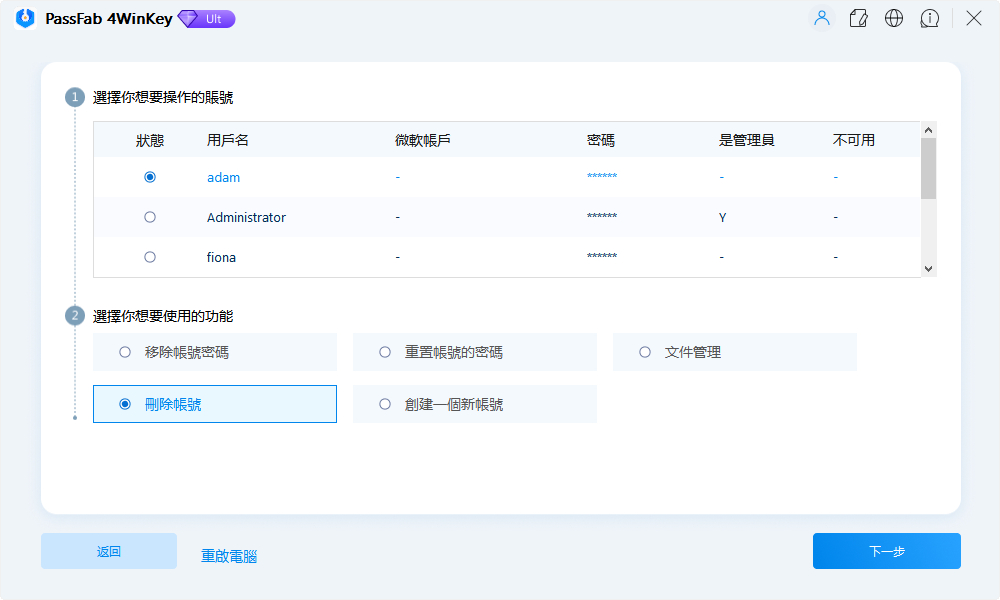Click the 下一步 button
The height and width of the screenshot is (600, 1000).
coord(886,550)
